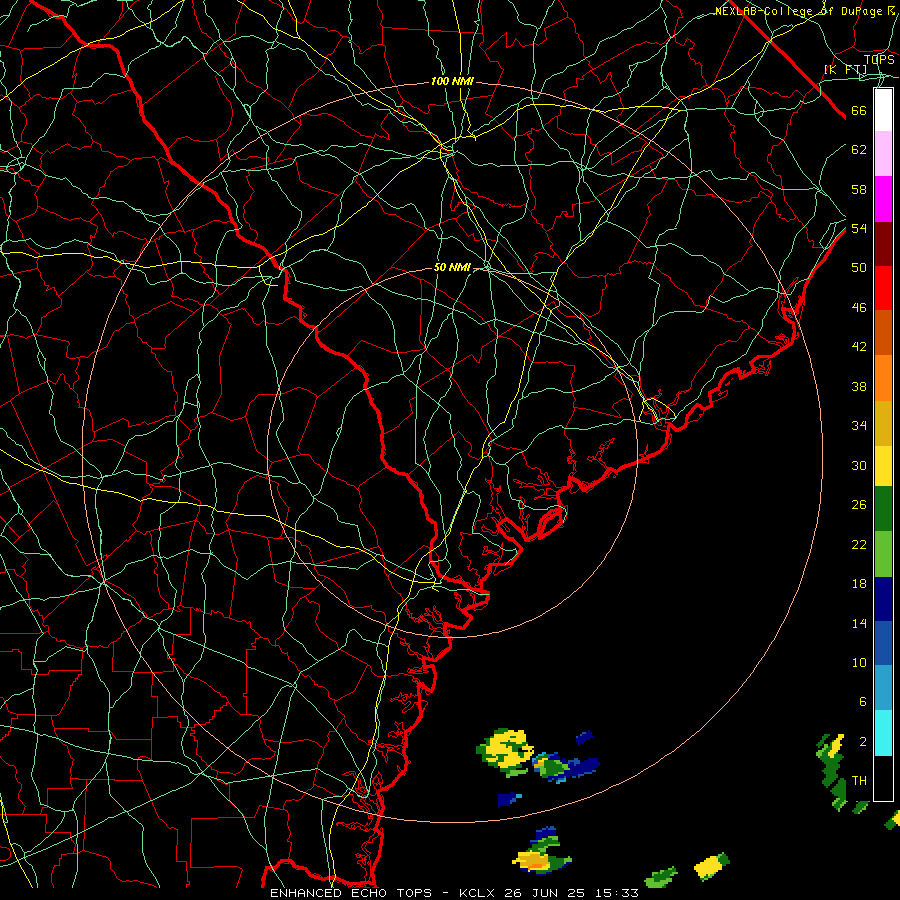Click the '10' scale value

point(859,663)
